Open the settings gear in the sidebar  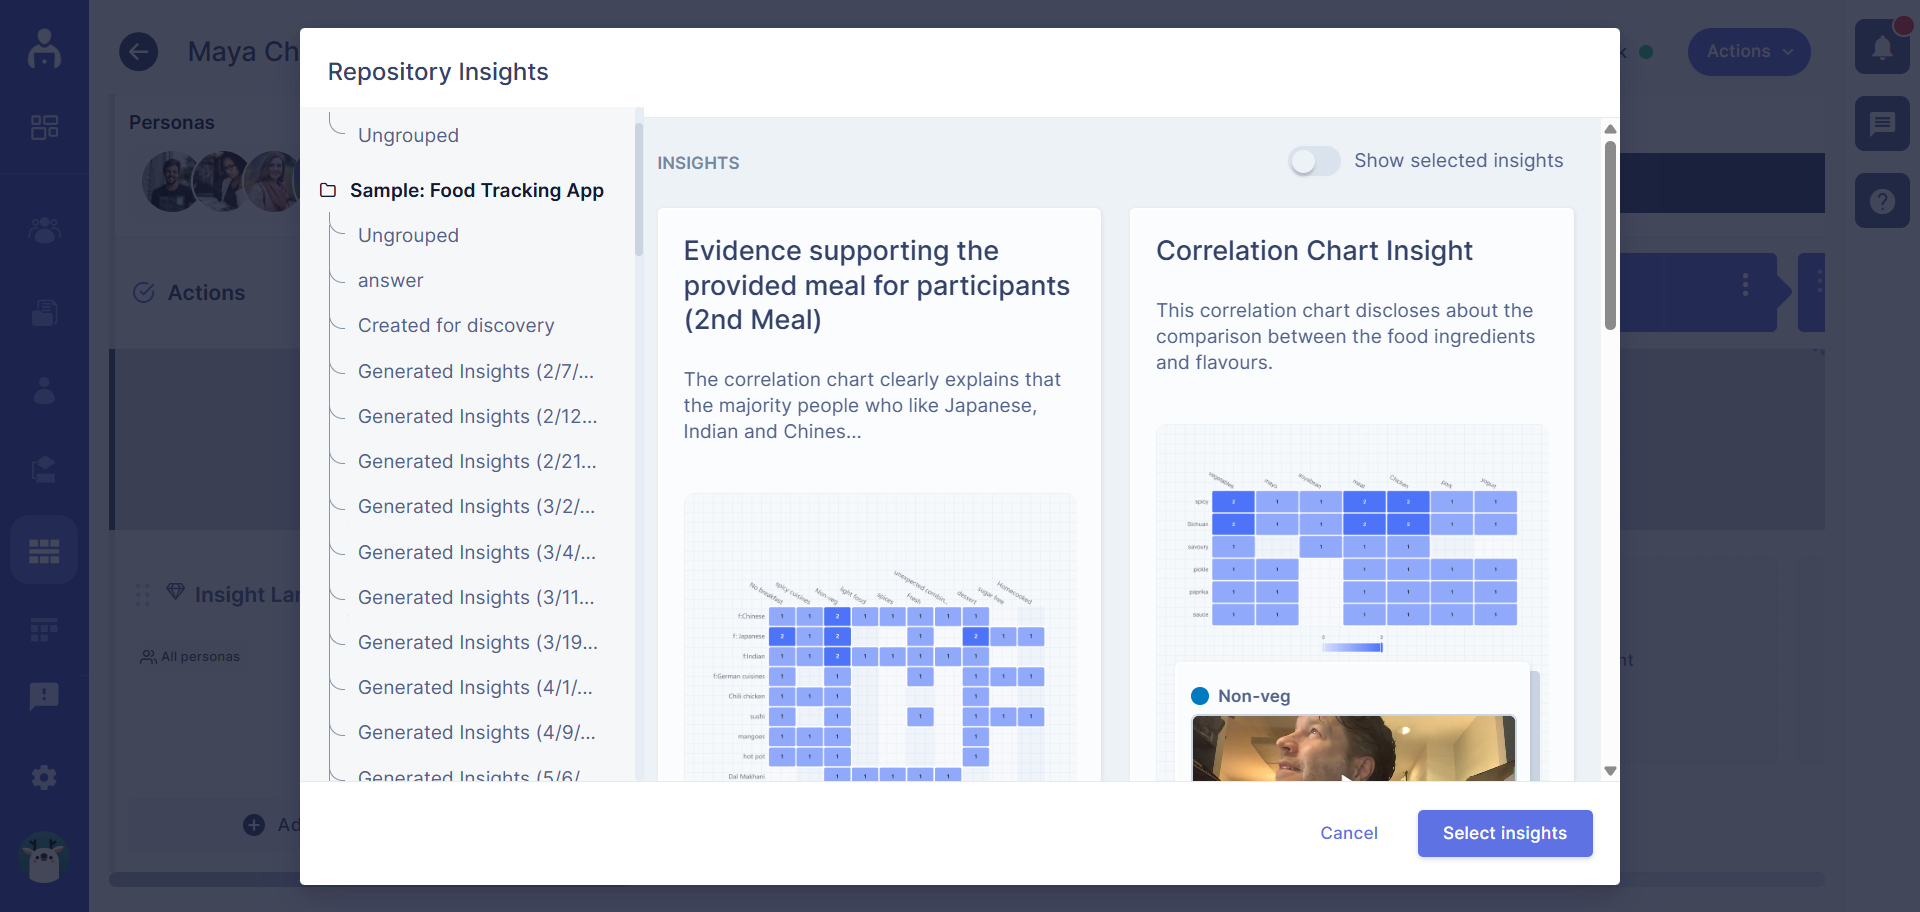click(x=44, y=777)
